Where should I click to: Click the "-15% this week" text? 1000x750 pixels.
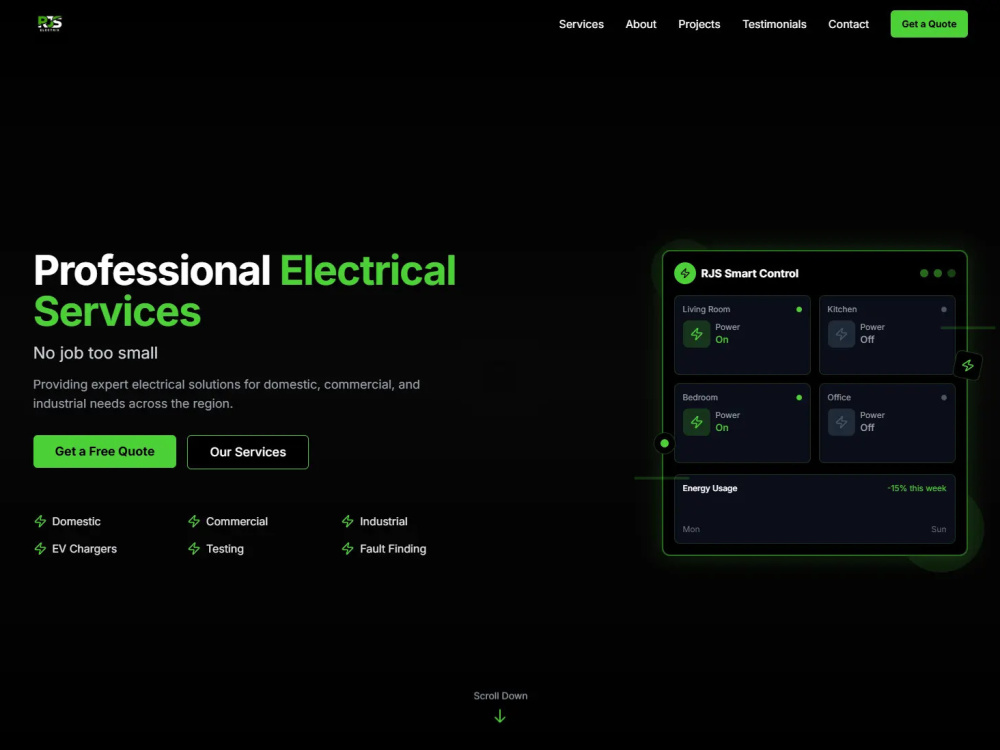click(916, 489)
